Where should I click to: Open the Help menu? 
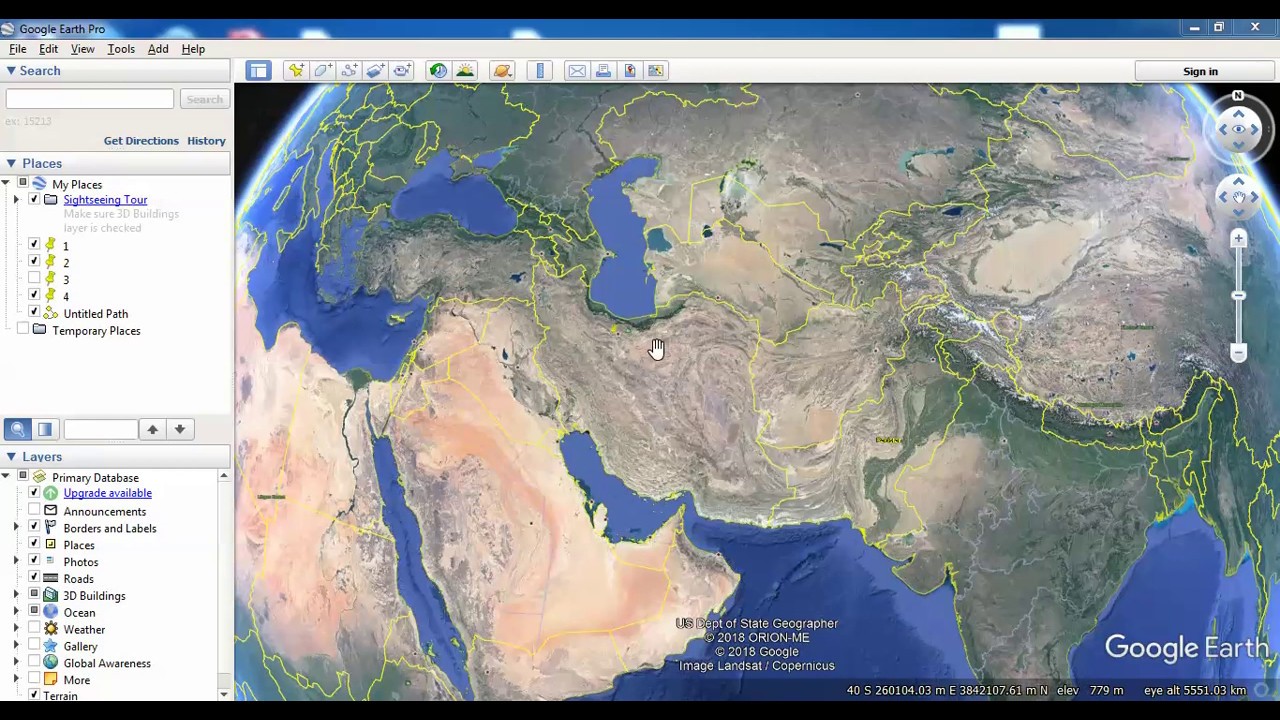point(193,49)
